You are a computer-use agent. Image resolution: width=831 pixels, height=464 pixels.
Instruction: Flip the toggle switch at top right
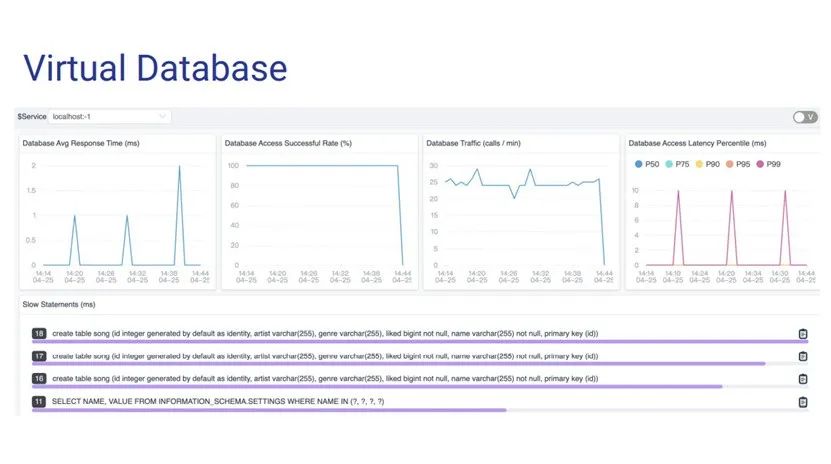pyautogui.click(x=804, y=117)
